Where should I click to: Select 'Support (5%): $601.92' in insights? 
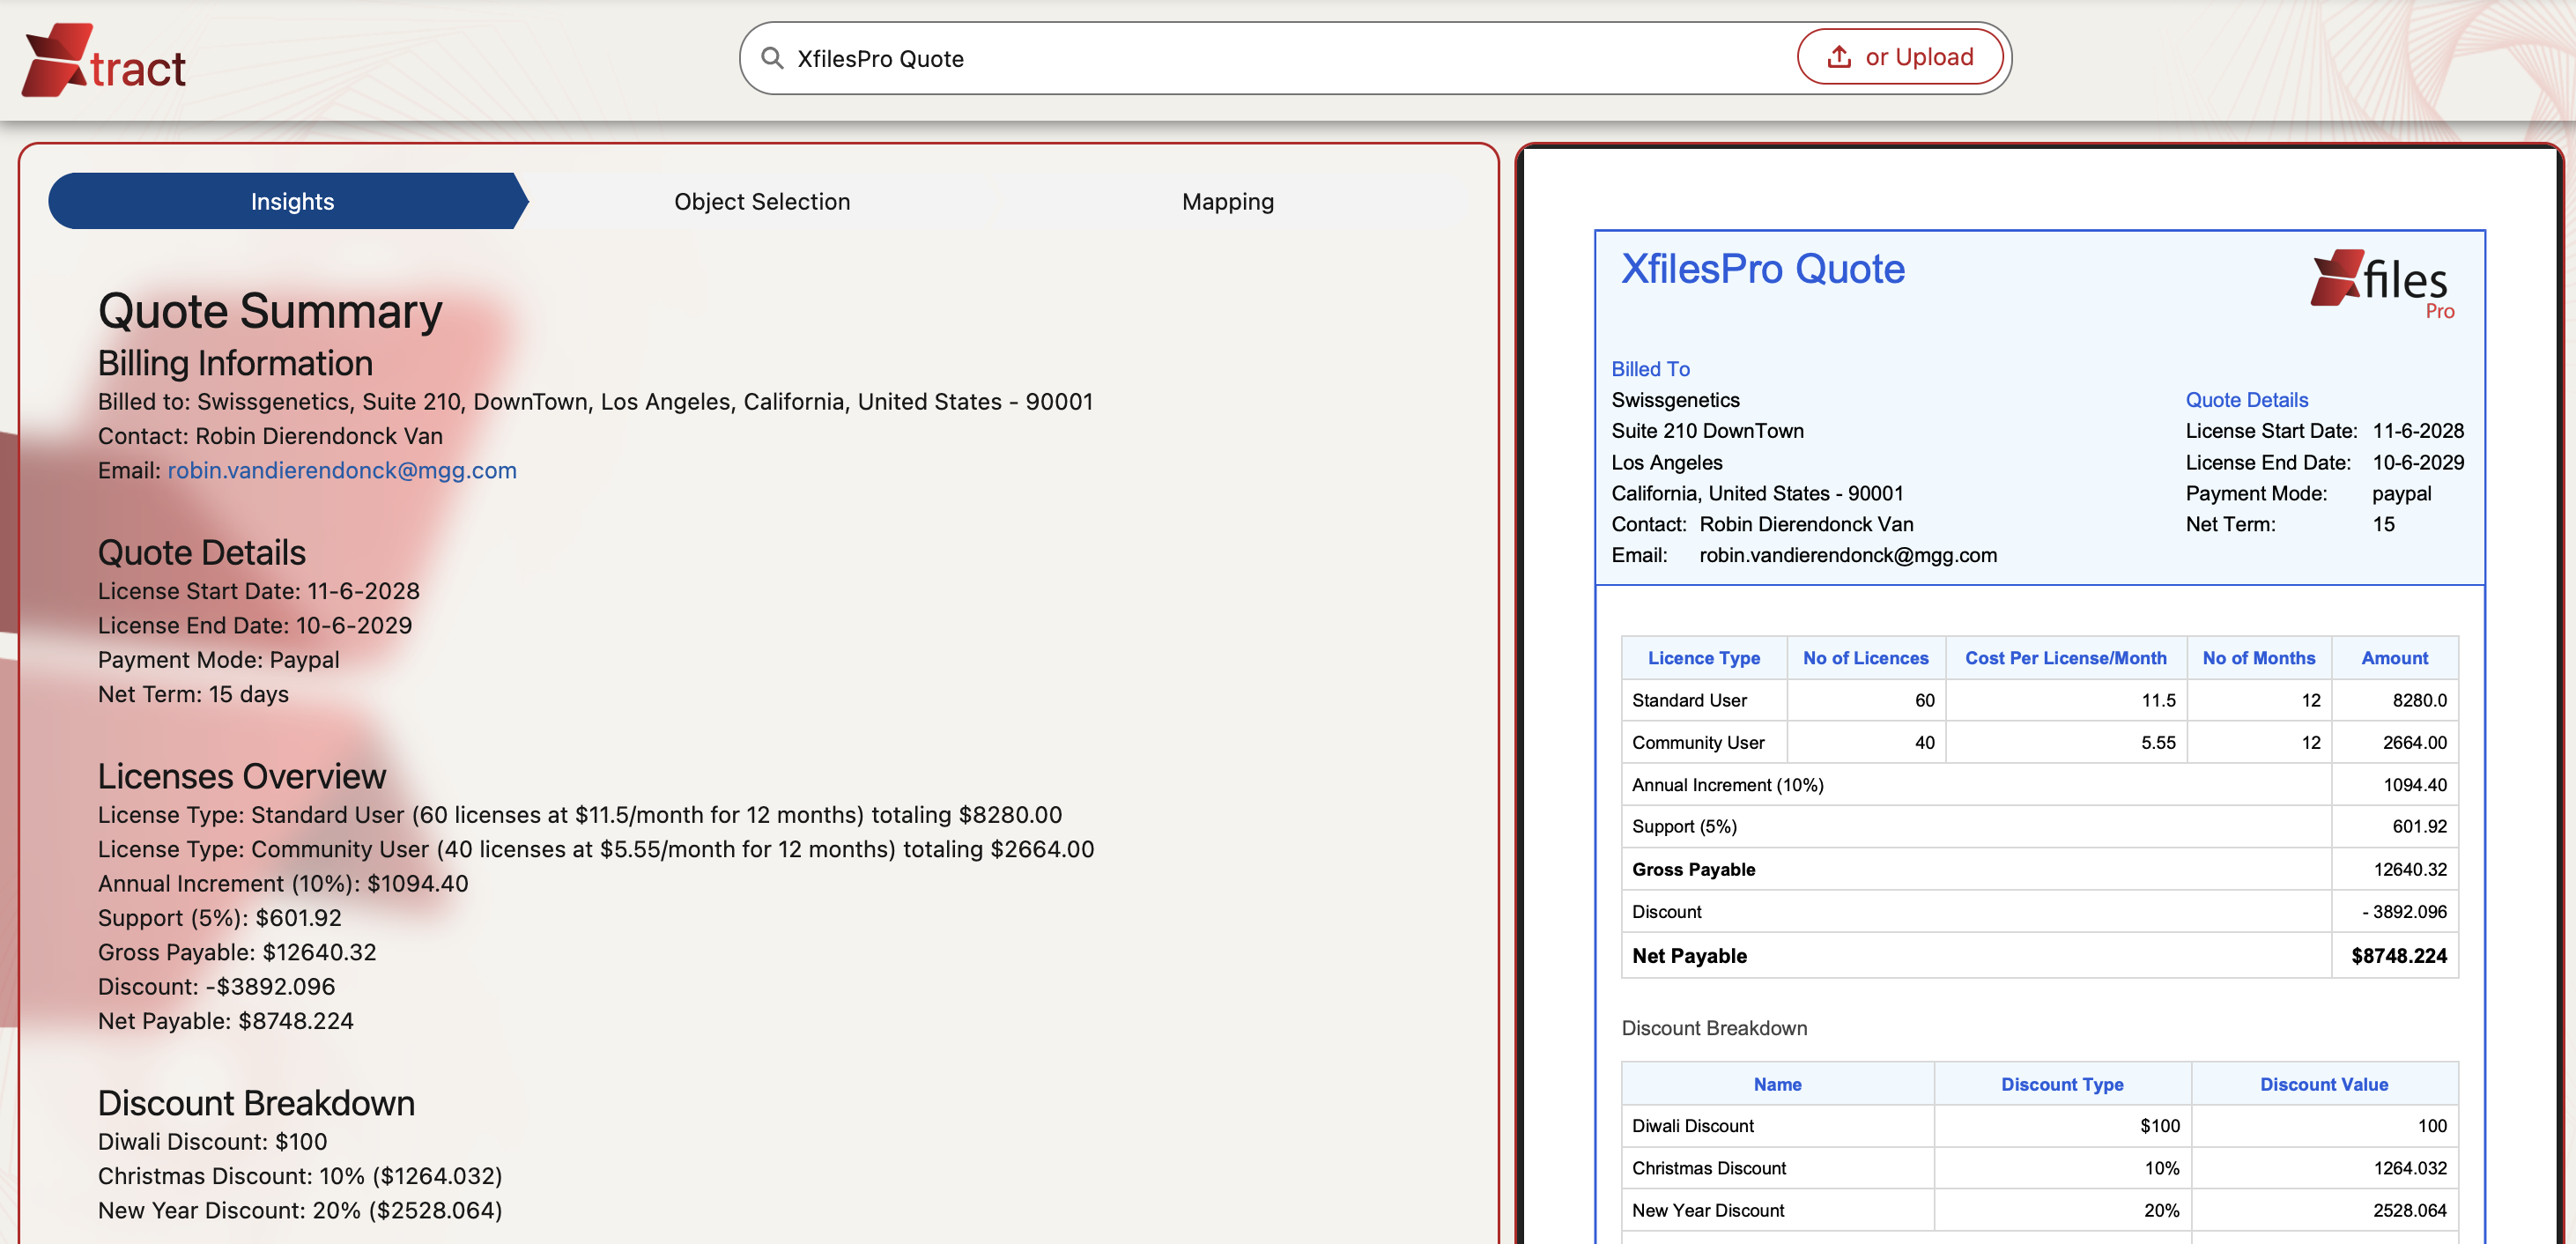[220, 918]
